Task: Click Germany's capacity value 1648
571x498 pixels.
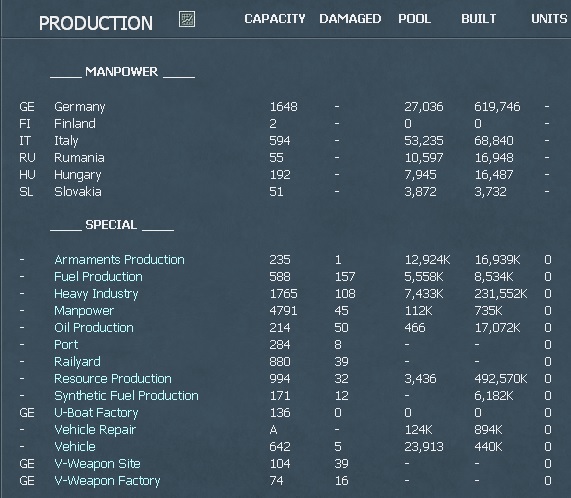Action: point(283,107)
